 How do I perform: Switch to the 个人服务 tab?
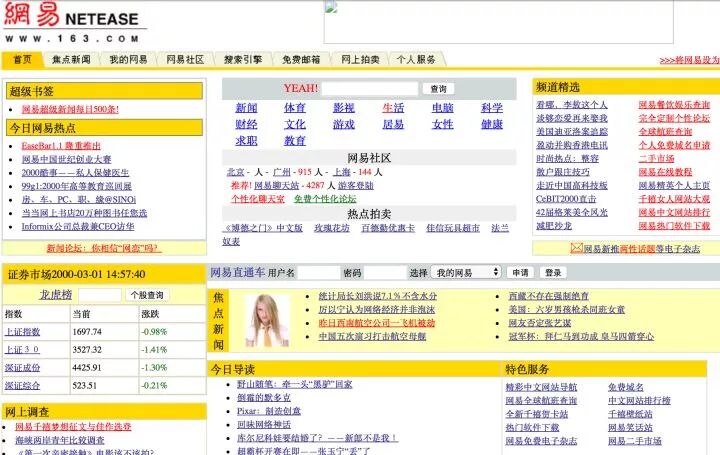416,60
